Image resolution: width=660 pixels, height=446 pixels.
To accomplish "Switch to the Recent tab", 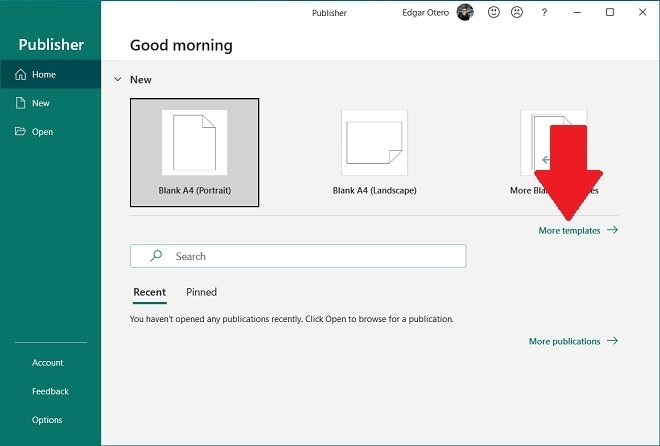I will point(149,292).
